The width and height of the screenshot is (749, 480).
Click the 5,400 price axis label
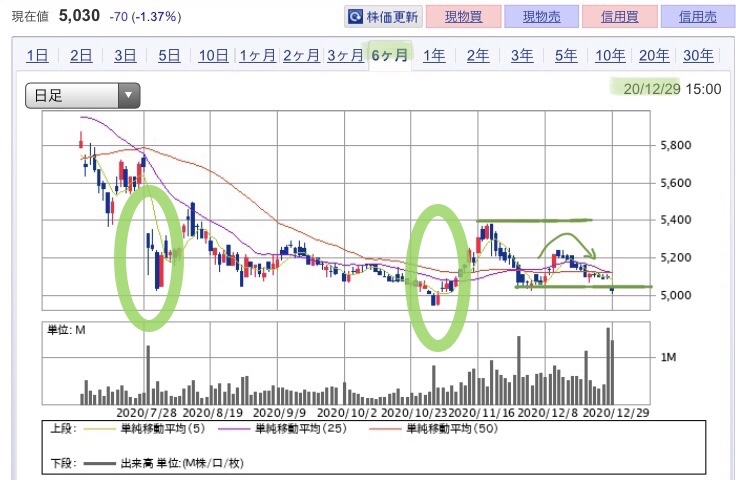click(x=675, y=220)
